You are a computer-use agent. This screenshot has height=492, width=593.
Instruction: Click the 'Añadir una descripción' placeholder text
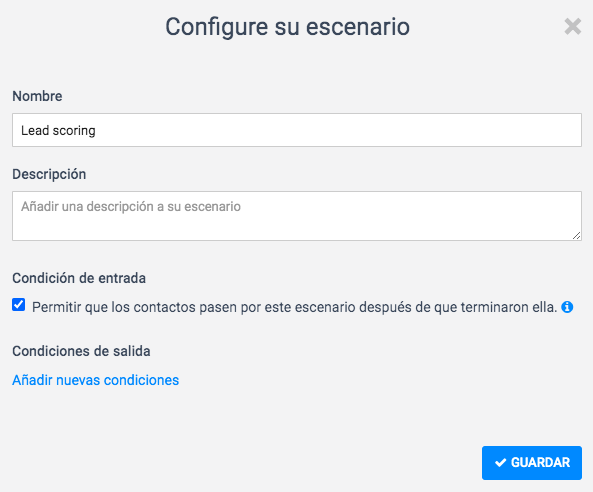[131, 206]
